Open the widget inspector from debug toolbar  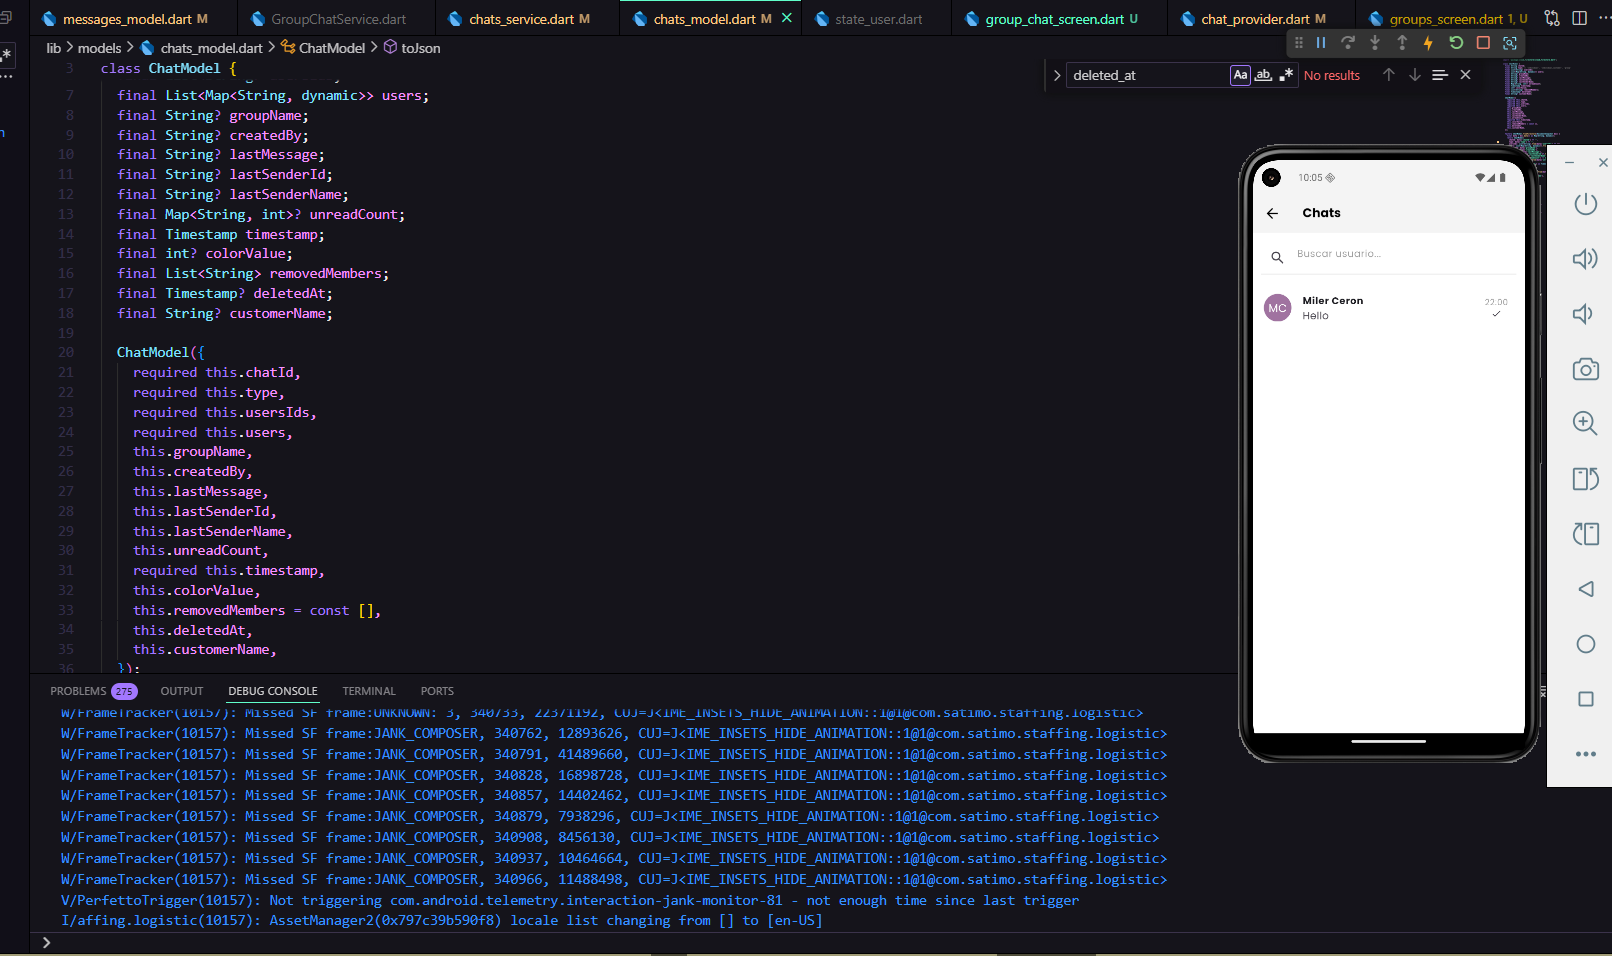(1510, 43)
